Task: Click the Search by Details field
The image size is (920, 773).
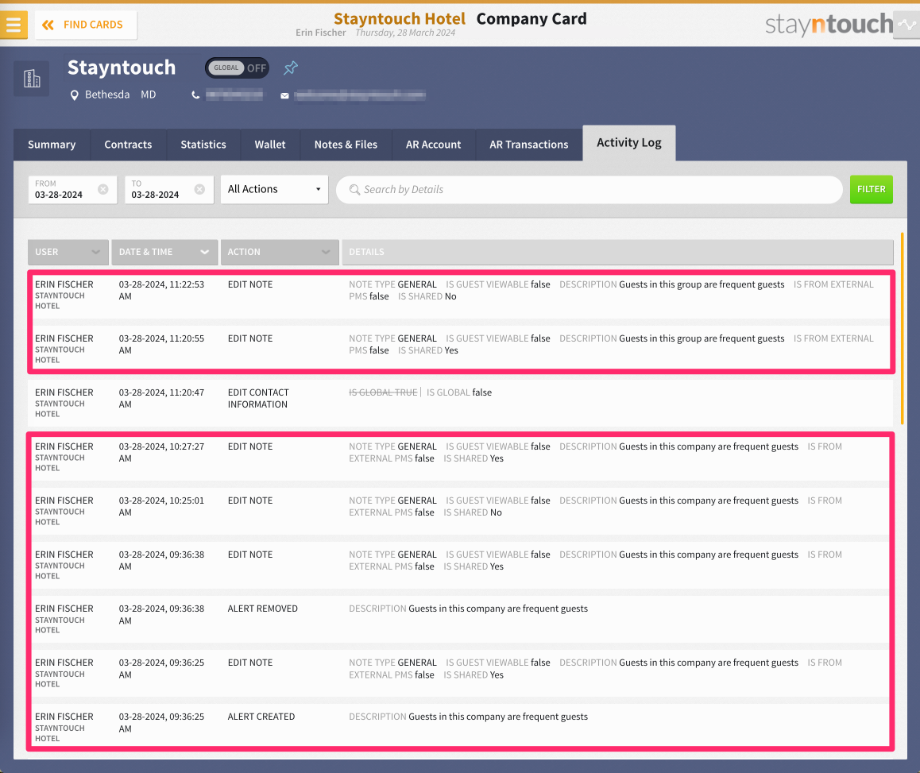Action: coord(589,190)
